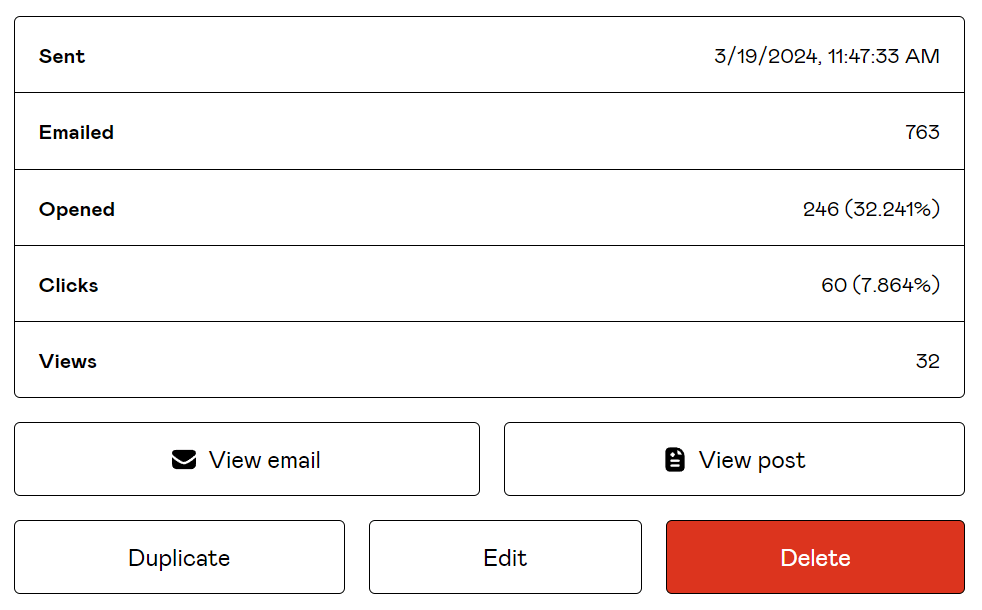Select the Emailed count 763

922,132
